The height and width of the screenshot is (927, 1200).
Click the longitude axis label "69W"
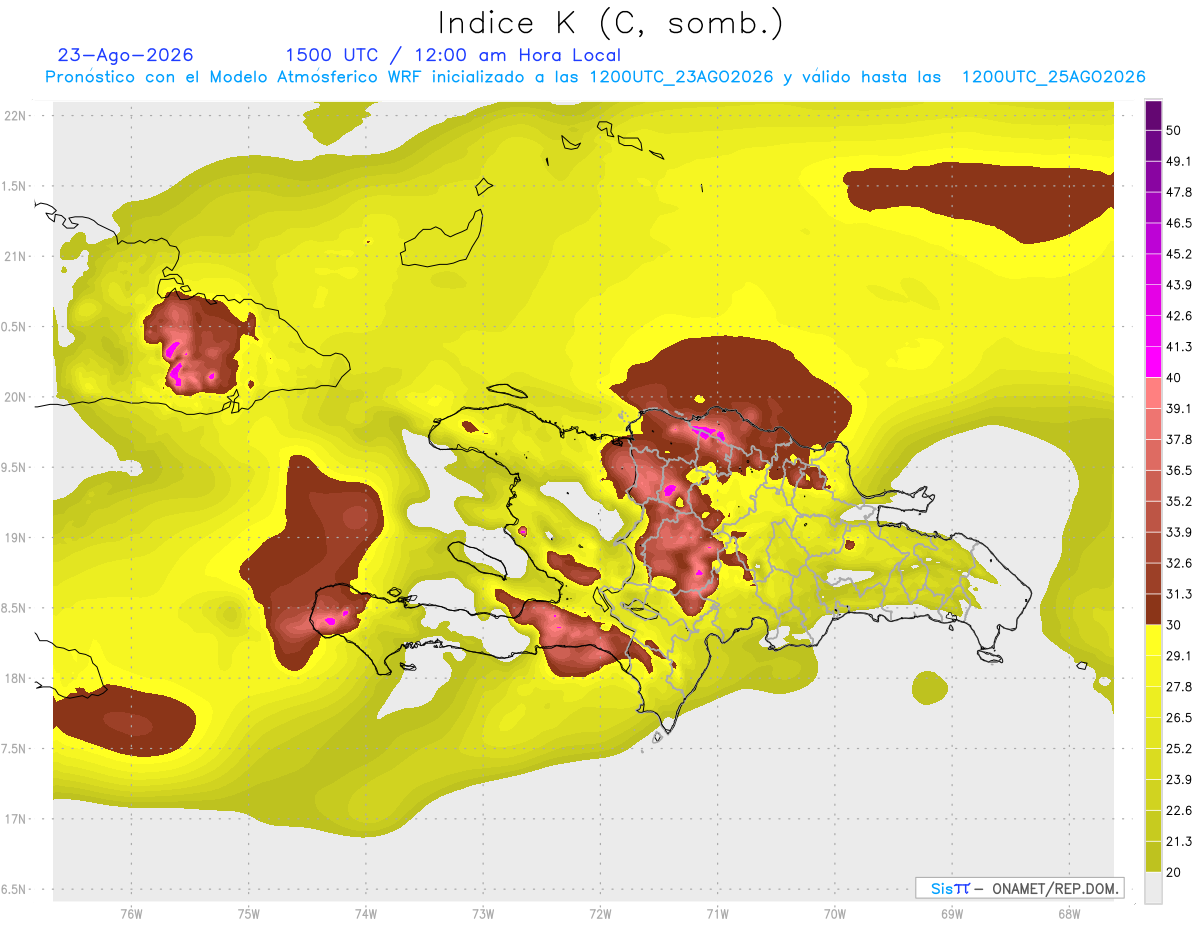[951, 914]
